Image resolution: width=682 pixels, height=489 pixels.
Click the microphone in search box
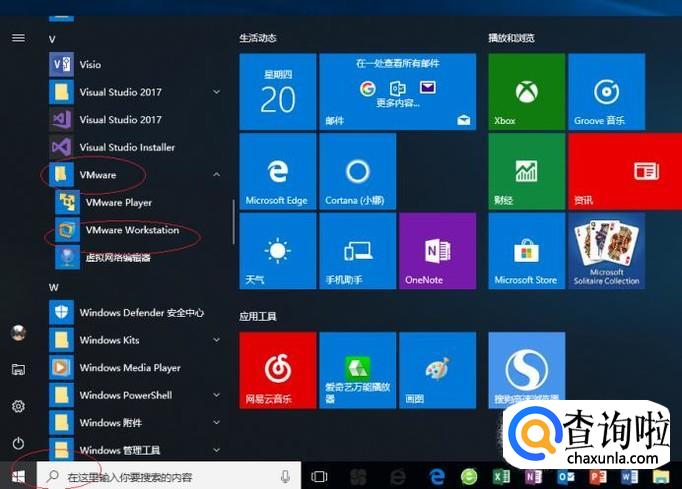coord(285,477)
